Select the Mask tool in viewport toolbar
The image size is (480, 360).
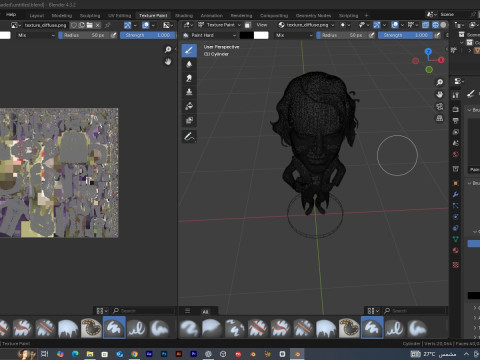pos(189,120)
